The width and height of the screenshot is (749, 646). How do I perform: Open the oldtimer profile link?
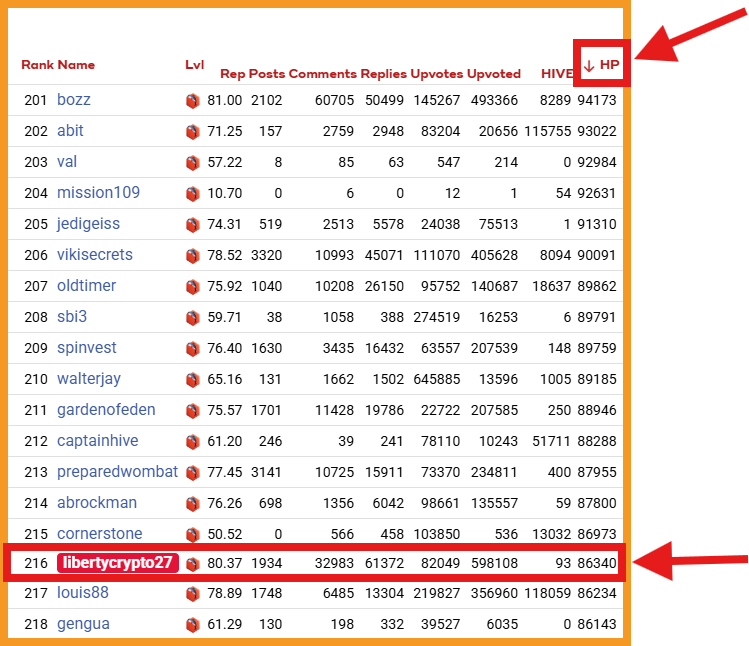coord(86,286)
